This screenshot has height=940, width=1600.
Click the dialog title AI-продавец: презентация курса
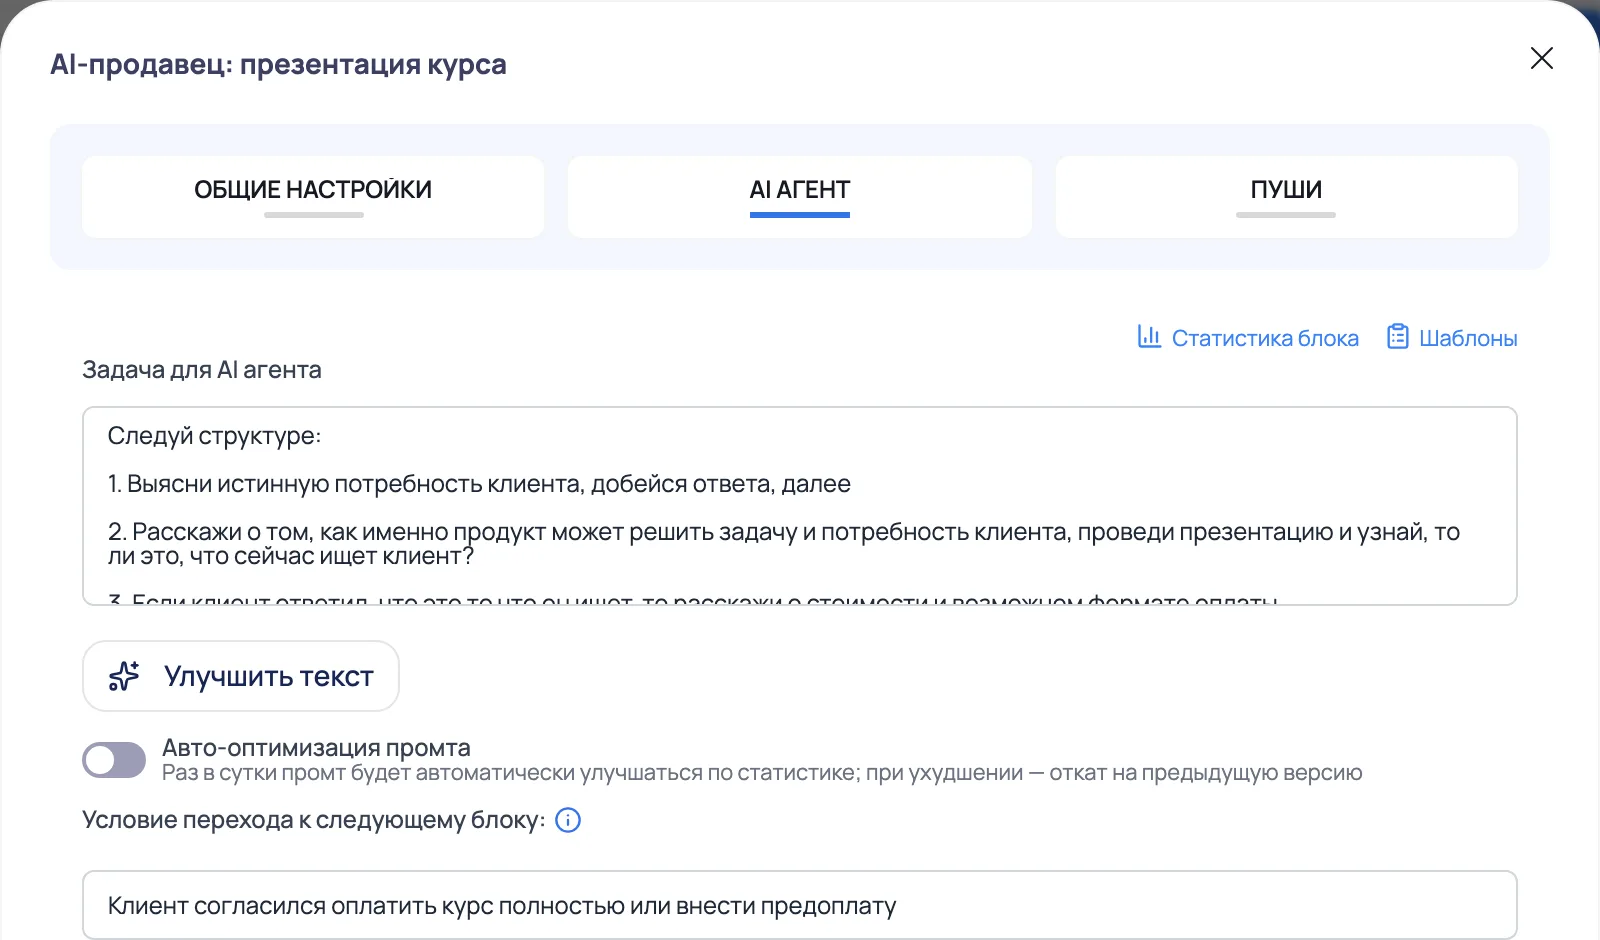click(x=278, y=64)
